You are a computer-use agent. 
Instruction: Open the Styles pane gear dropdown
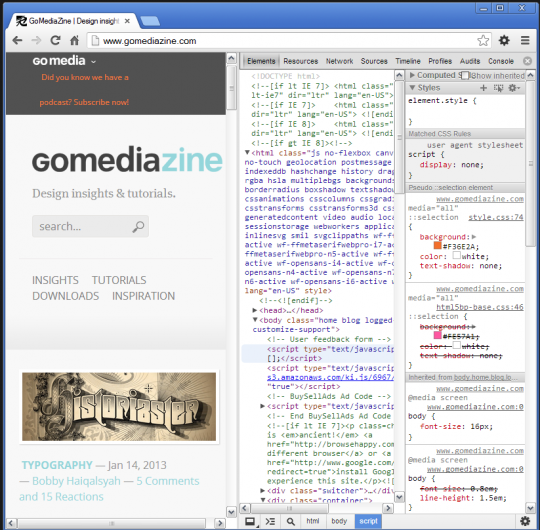(x=514, y=88)
